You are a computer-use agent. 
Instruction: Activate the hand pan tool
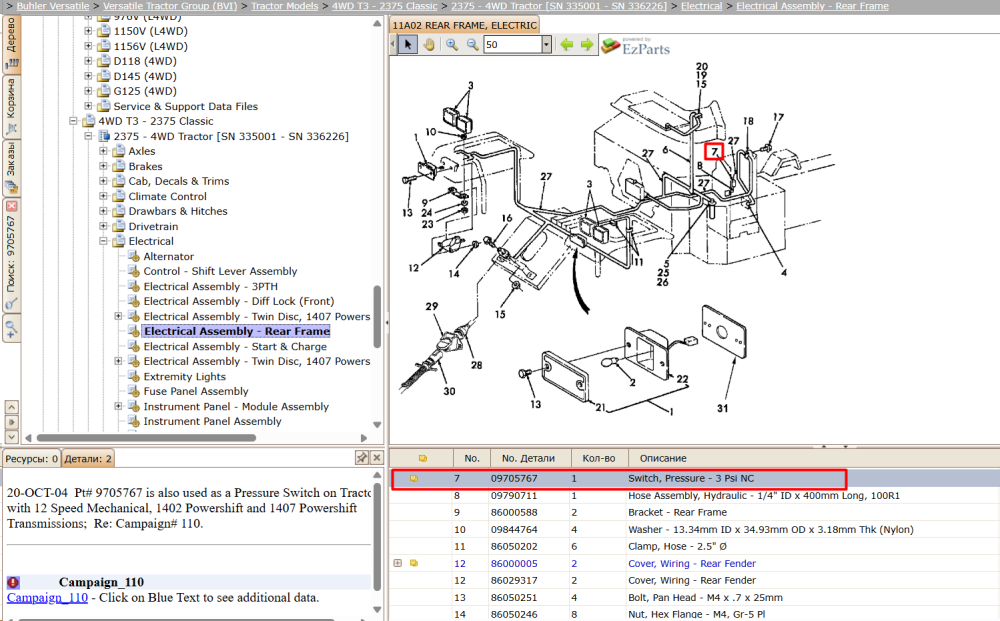(429, 45)
